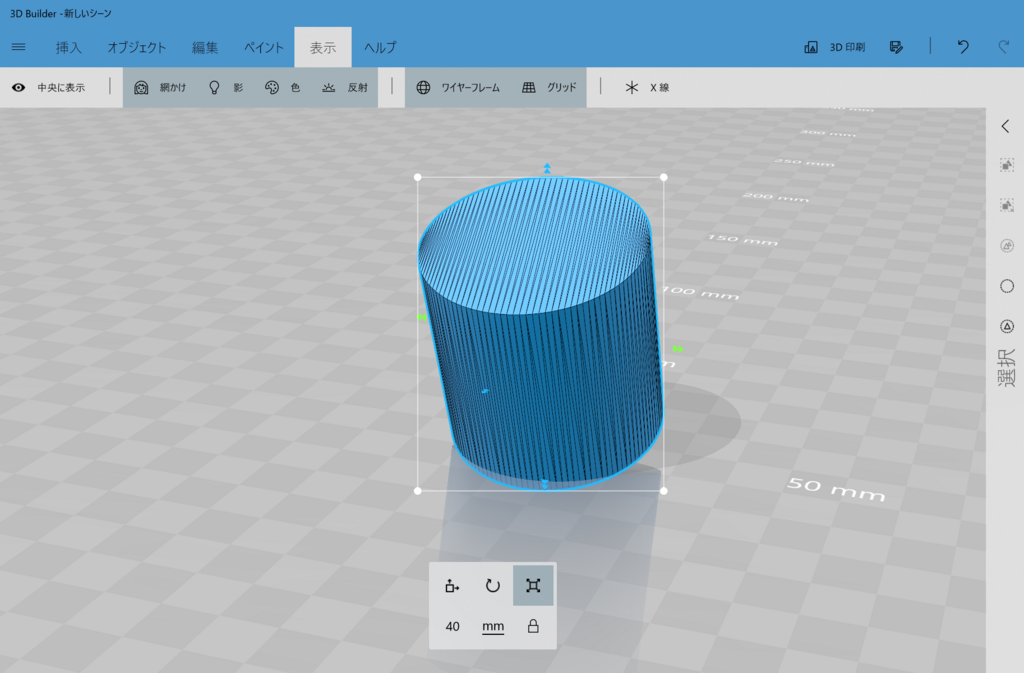Image resolution: width=1024 pixels, height=673 pixels.
Task: Redo the last undone action
Action: pos(1004,47)
